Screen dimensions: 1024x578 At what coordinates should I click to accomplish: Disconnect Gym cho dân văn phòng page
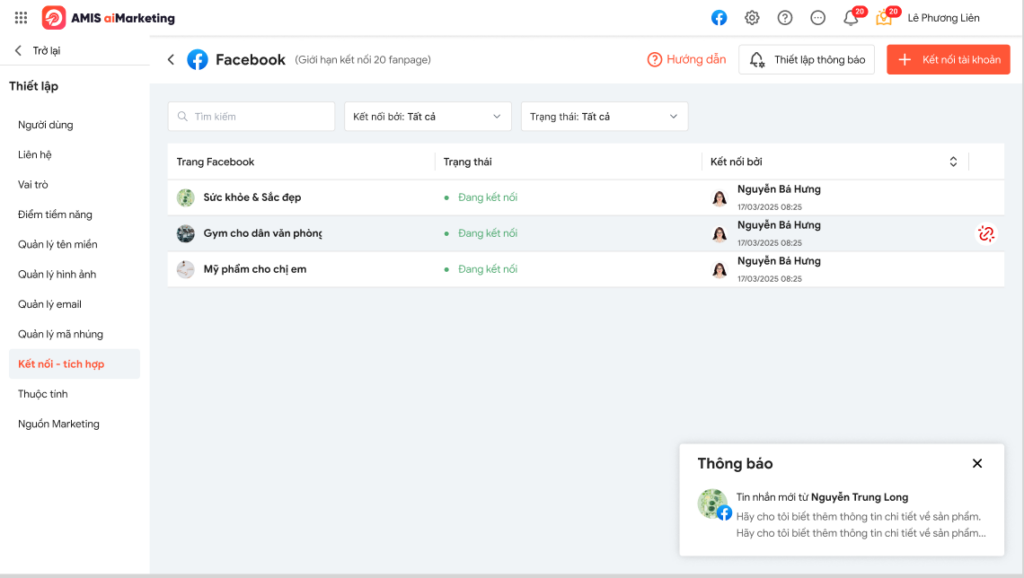986,233
